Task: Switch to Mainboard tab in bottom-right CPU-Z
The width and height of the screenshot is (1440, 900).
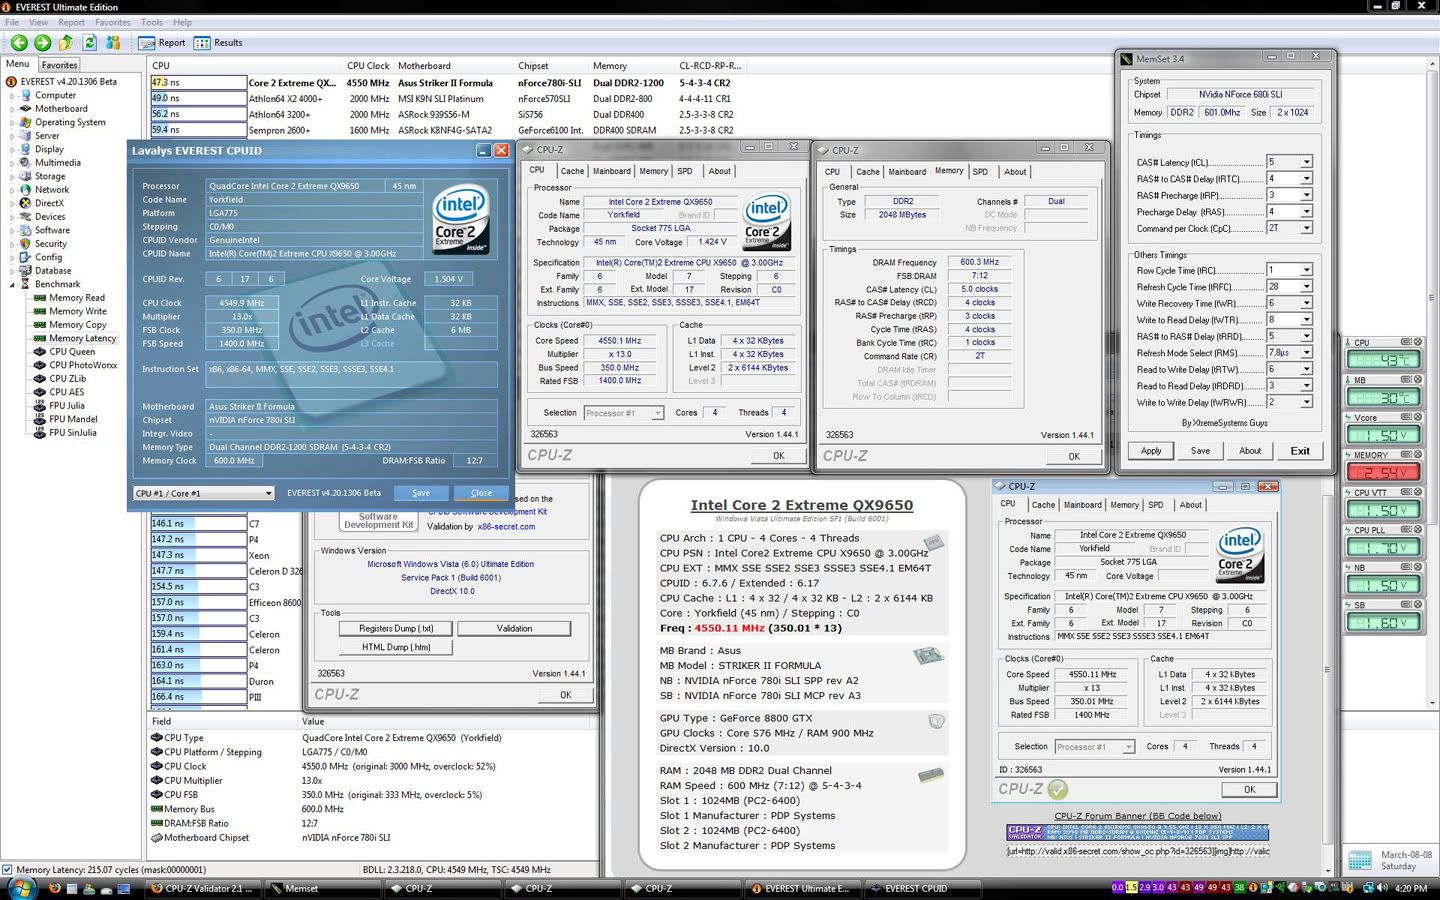Action: [1082, 505]
